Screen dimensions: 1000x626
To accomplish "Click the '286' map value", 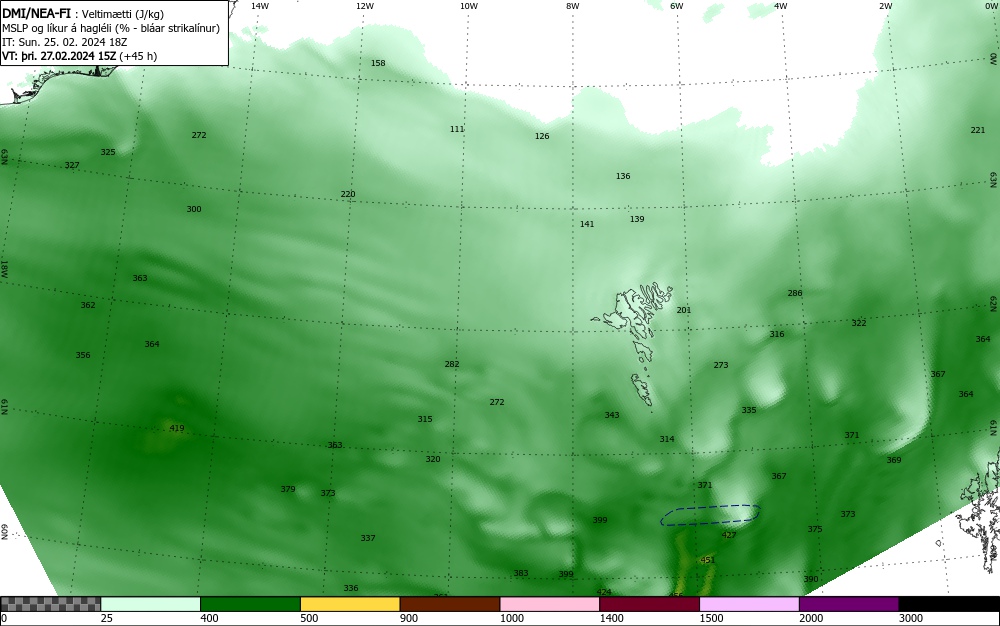I will [795, 293].
